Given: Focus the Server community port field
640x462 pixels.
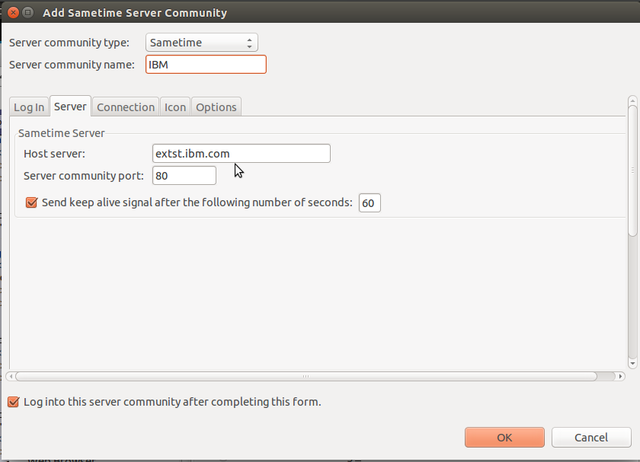Looking at the screenshot, I should coord(184,176).
